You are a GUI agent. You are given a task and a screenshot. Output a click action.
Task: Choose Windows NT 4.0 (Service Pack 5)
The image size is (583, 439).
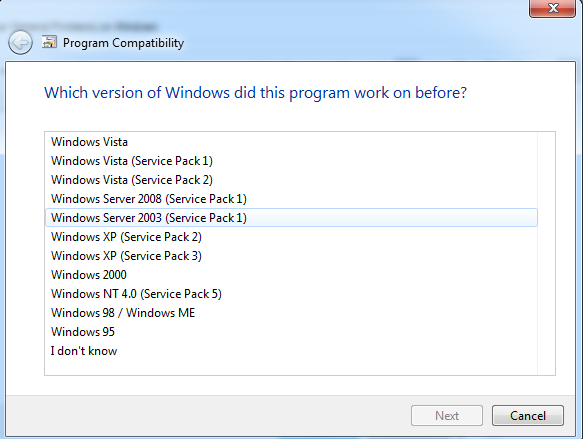[291, 294]
